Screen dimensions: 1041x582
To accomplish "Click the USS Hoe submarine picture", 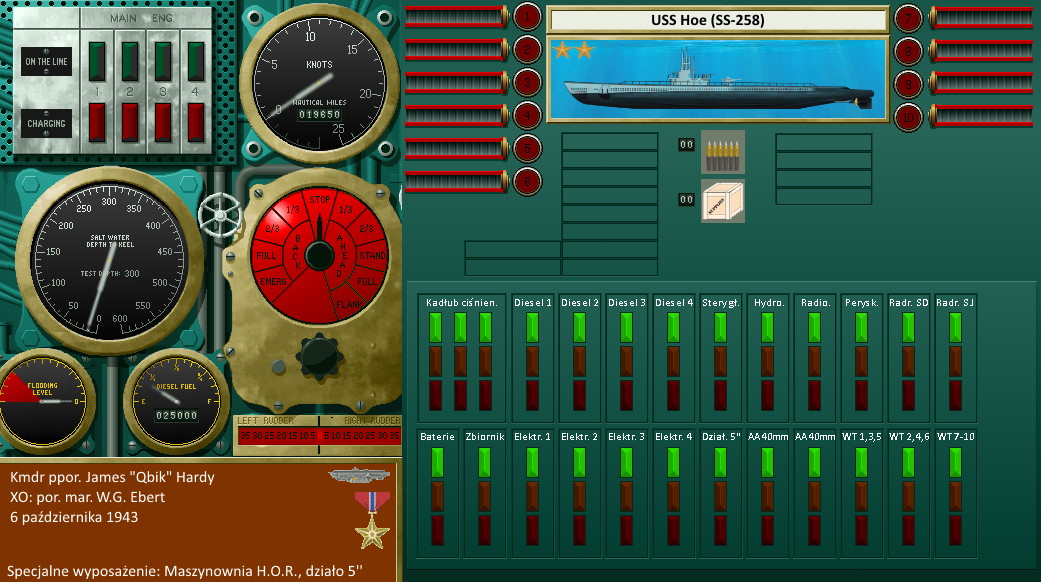I will [x=717, y=79].
